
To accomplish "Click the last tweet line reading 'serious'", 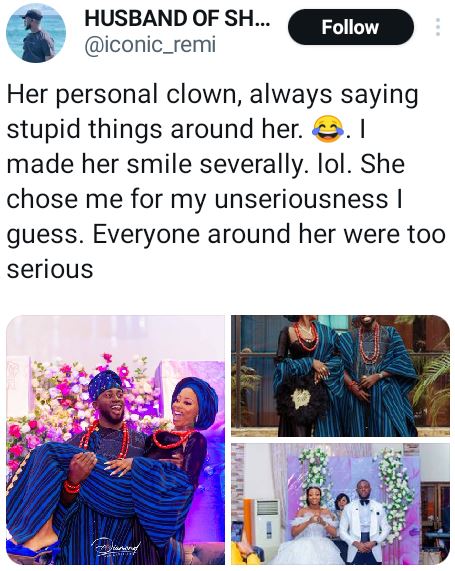I will [x=50, y=269].
